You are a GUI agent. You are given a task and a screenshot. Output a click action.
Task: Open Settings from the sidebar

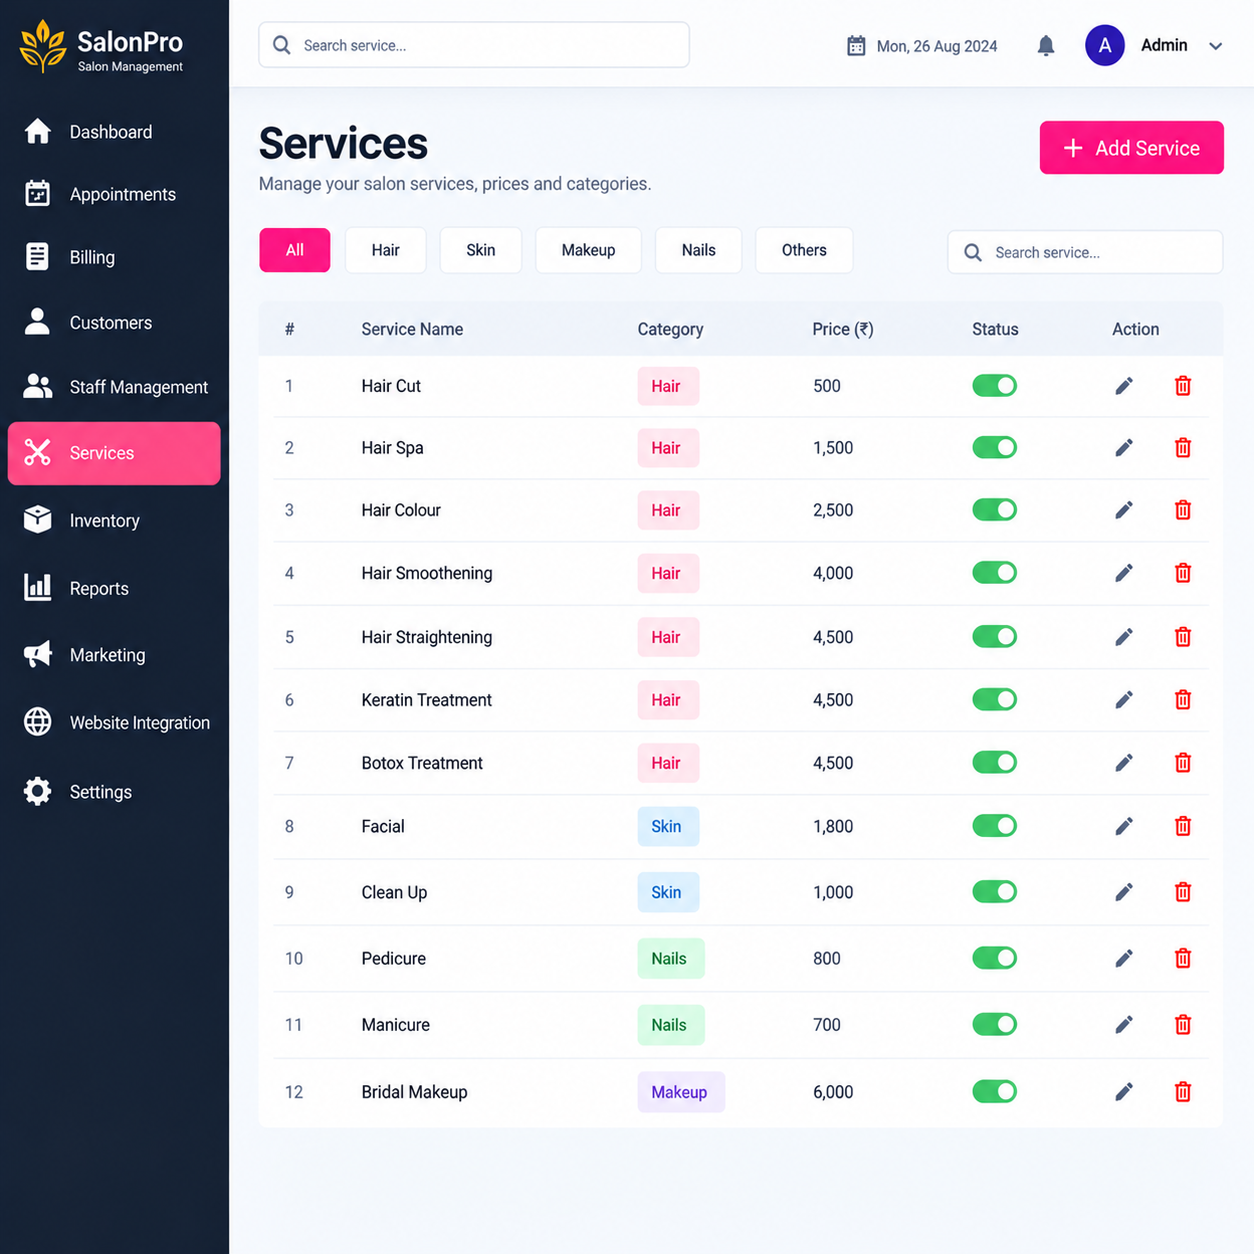[x=114, y=792]
